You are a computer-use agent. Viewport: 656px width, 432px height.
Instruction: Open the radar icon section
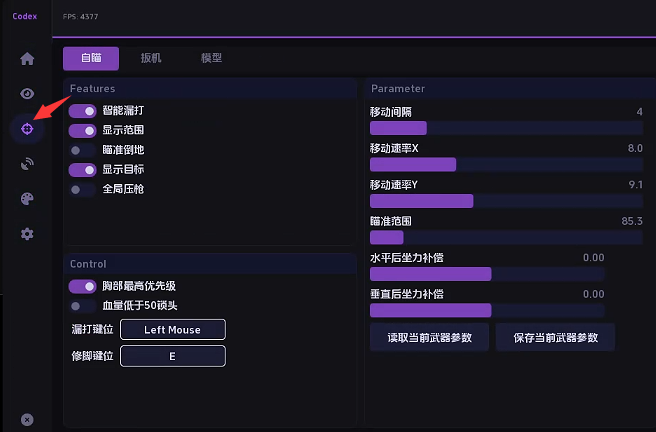coord(27,164)
